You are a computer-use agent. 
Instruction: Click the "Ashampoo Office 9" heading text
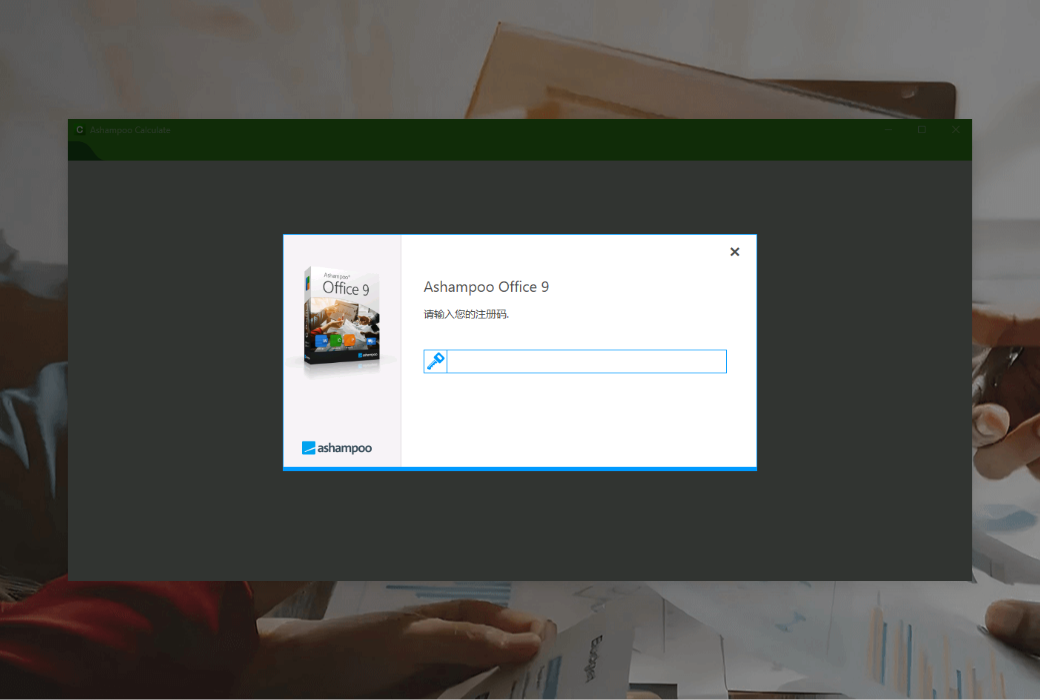pos(486,287)
